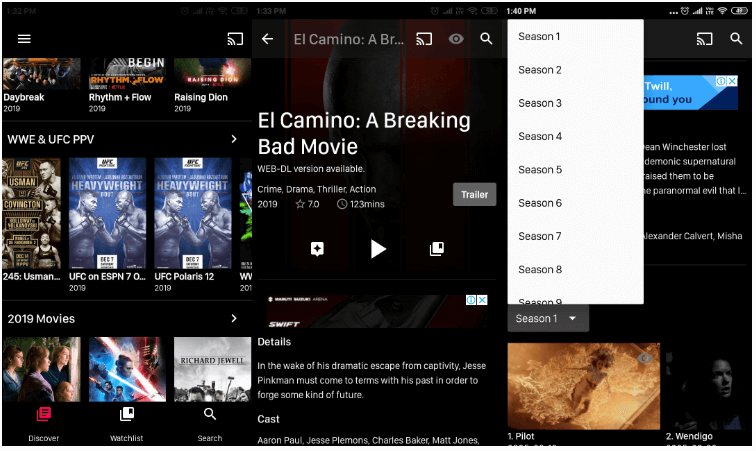Click the battery icon in right status bar
Viewport: 756px width, 451px height.
point(740,11)
